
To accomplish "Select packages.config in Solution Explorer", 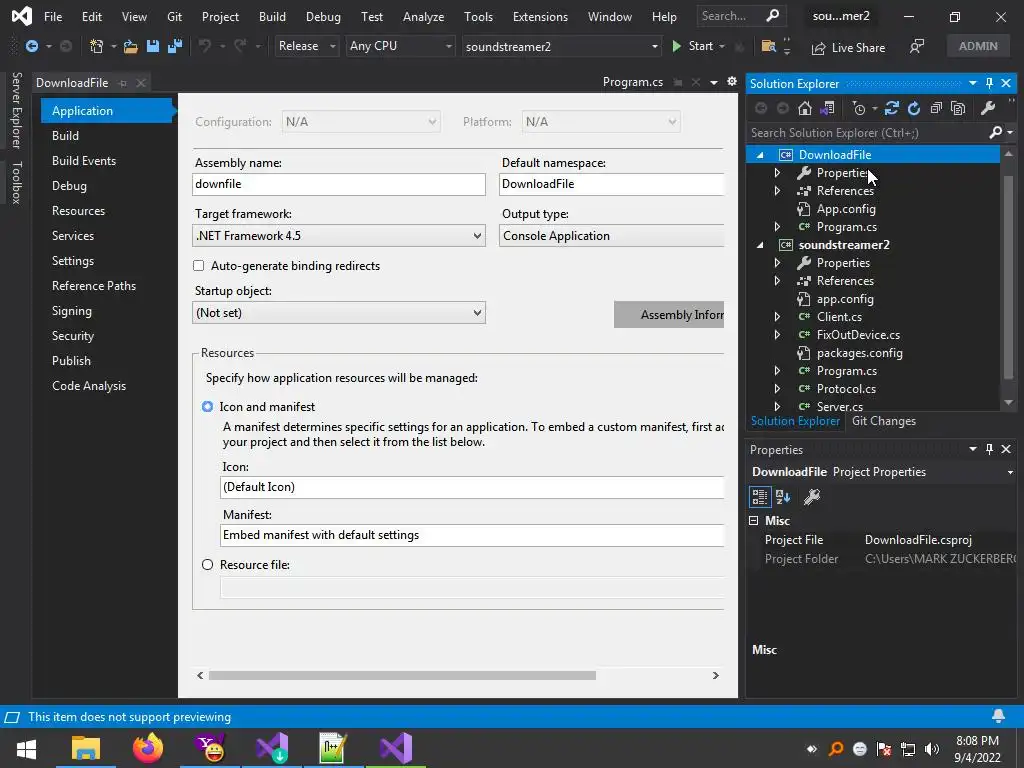I will (x=859, y=353).
